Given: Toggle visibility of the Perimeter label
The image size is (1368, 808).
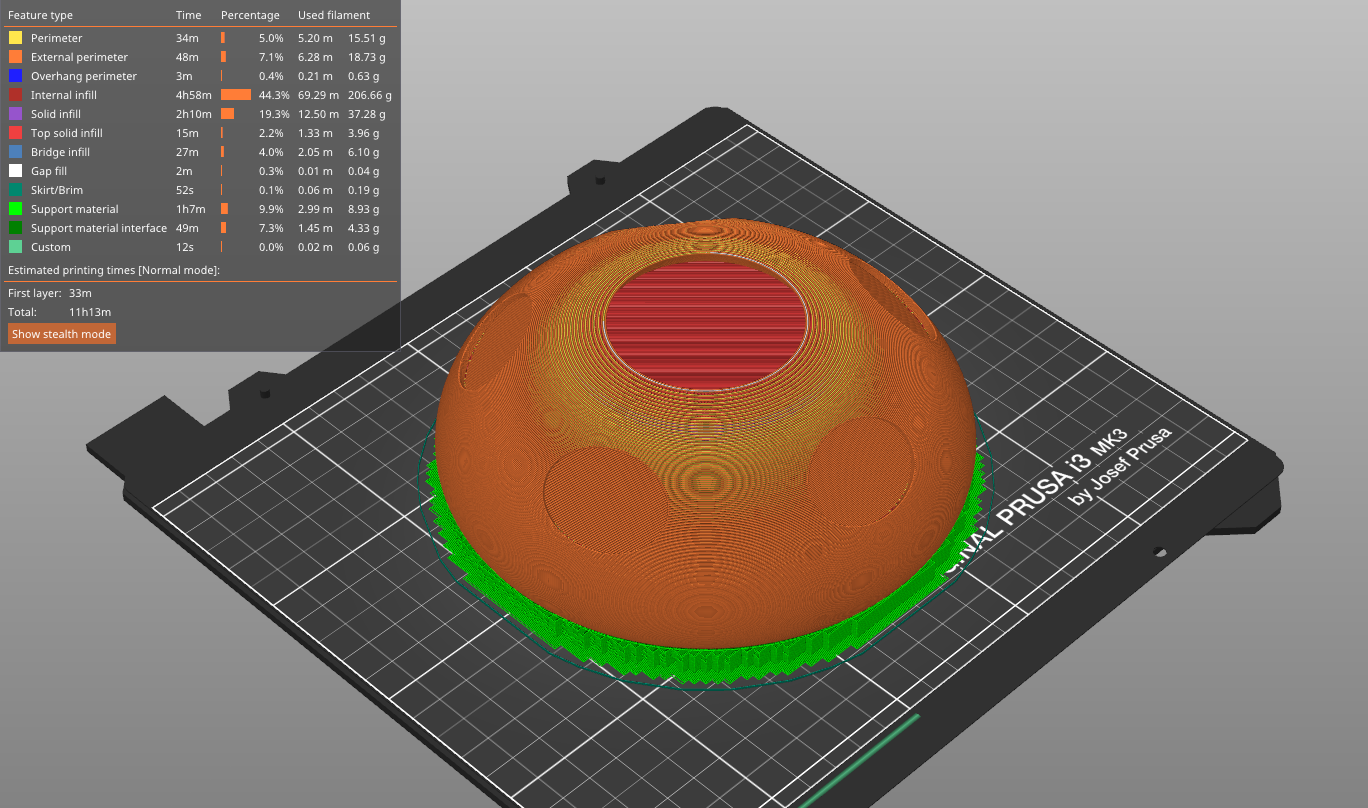Looking at the screenshot, I should tap(57, 38).
